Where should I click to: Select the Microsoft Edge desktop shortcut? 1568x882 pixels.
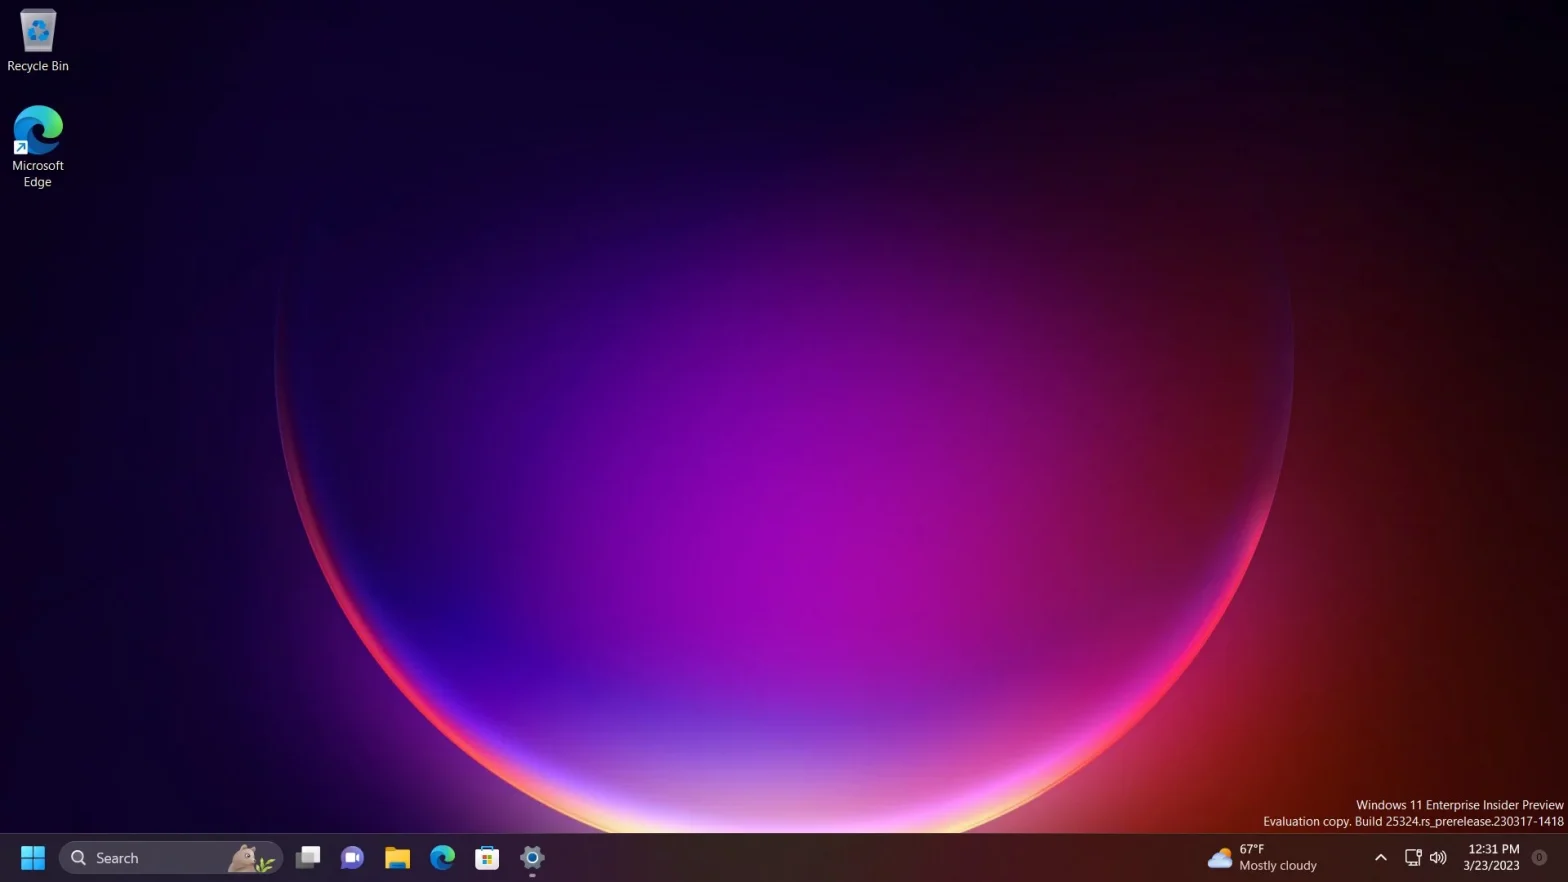(38, 146)
